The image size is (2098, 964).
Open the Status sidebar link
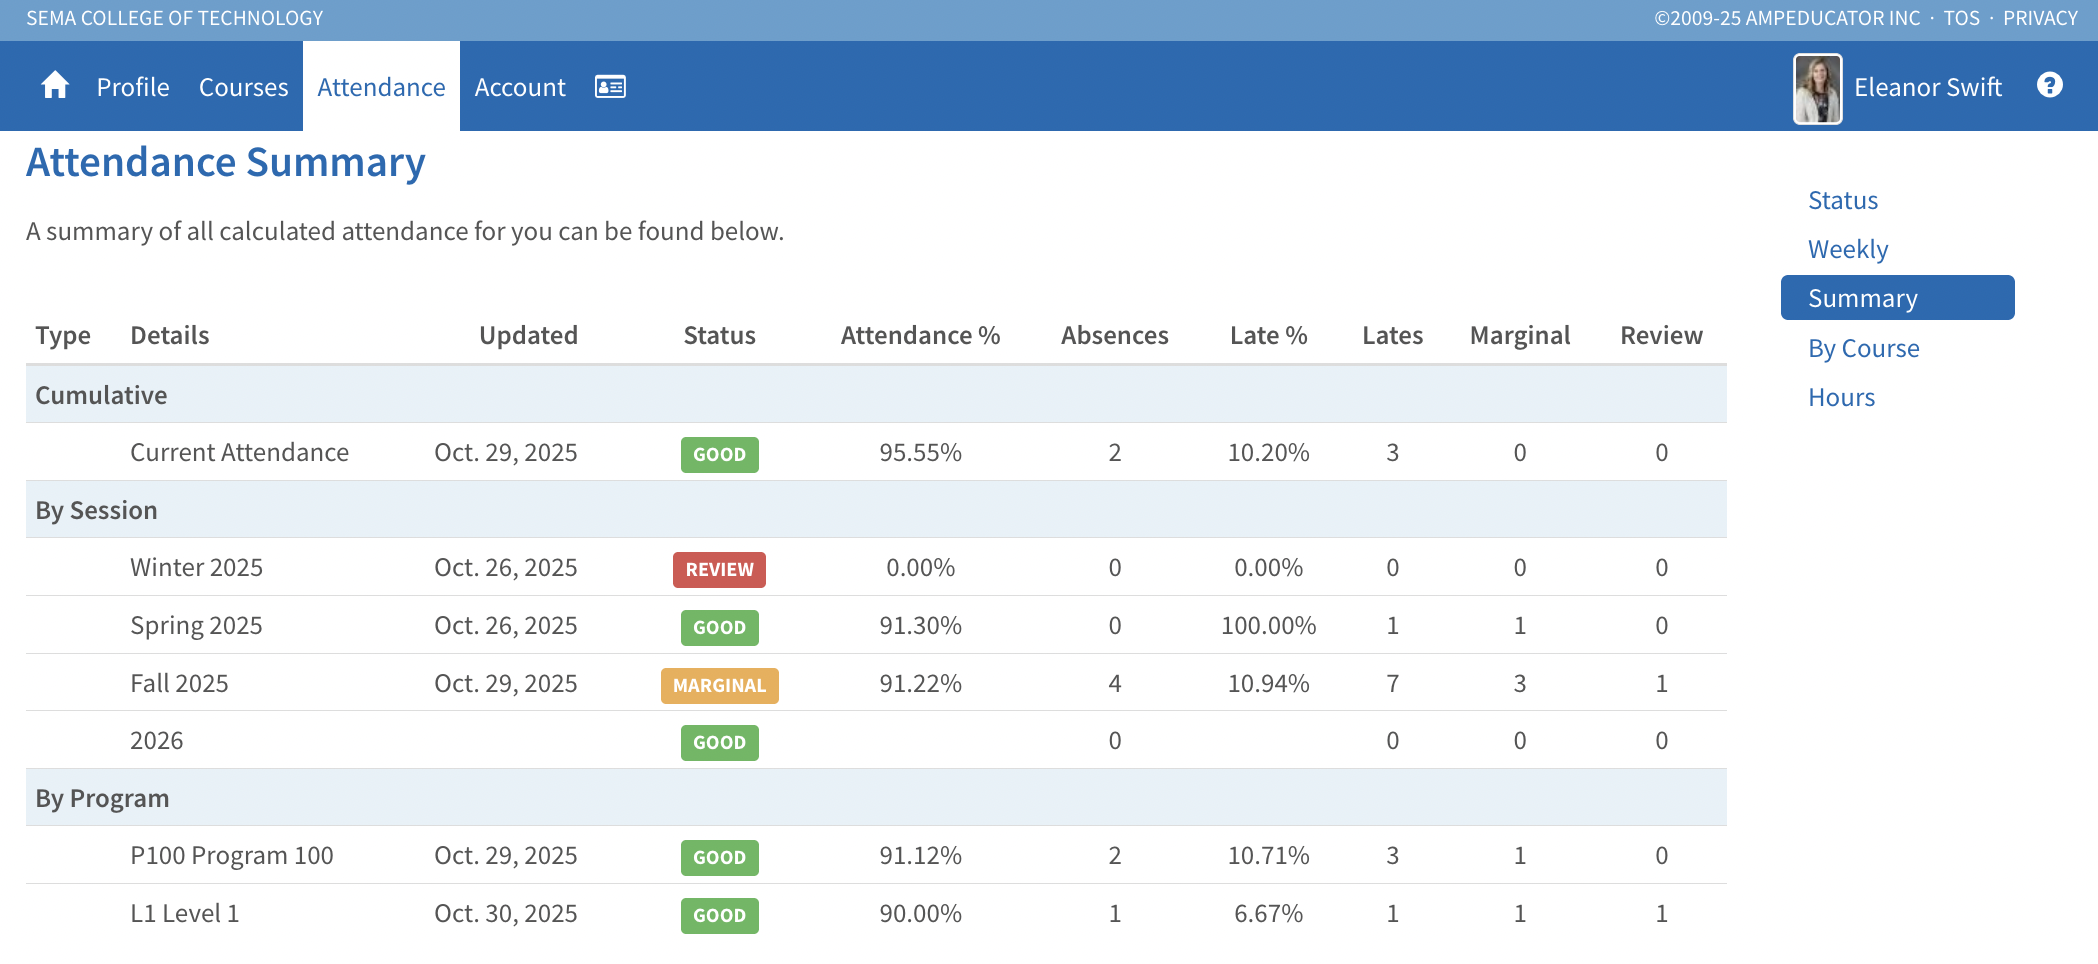1842,200
